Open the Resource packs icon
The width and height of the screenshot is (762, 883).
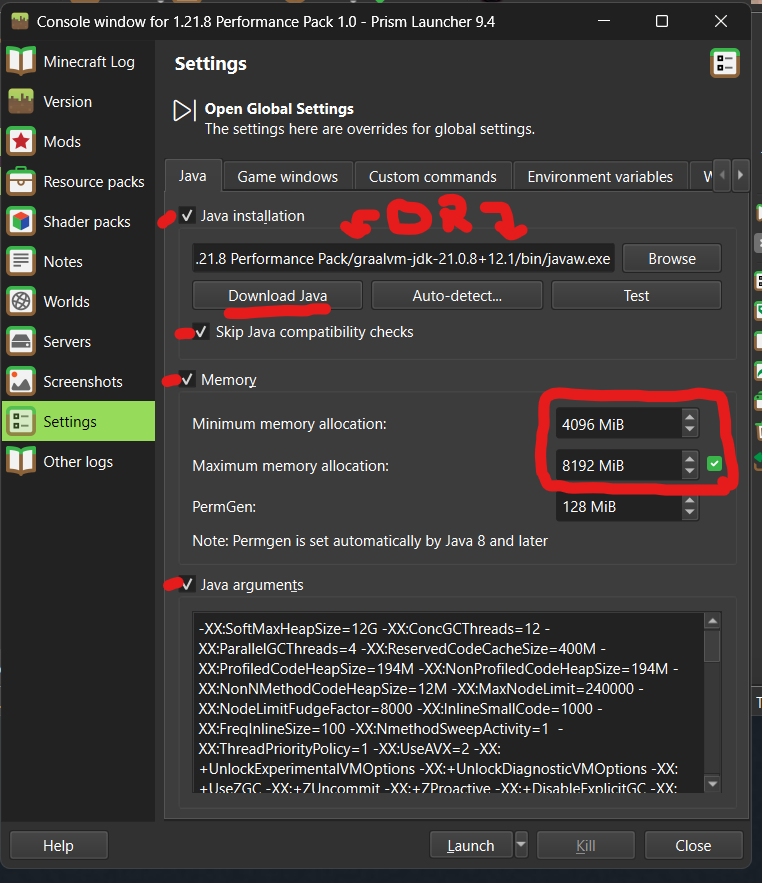pos(21,181)
